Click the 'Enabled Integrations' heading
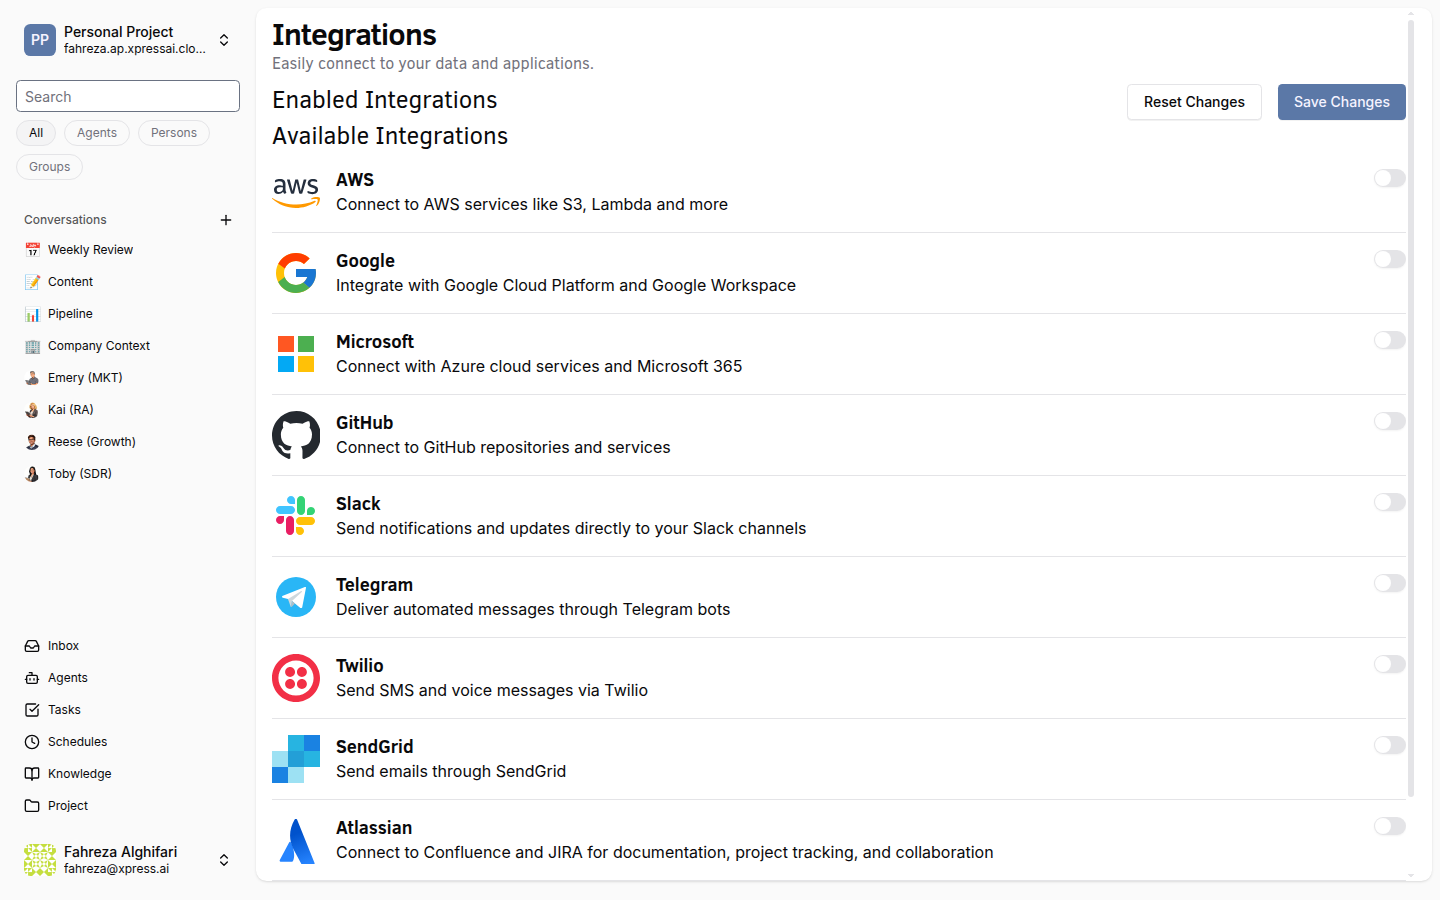Screen dimensions: 1440x900 (x=385, y=100)
